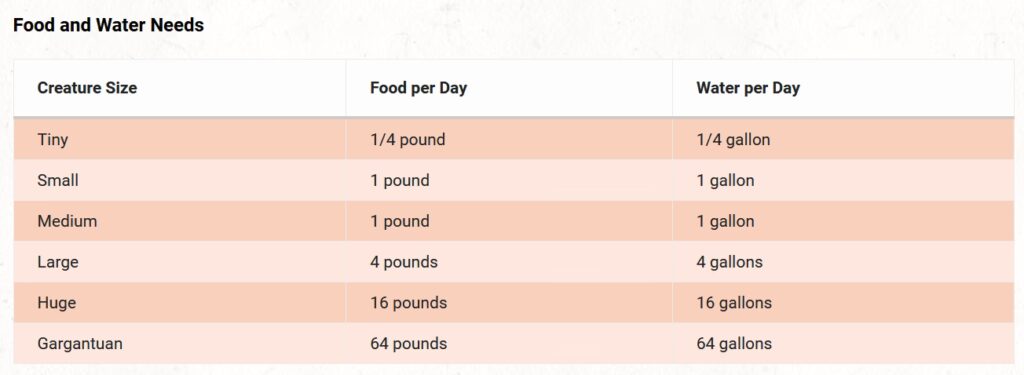Click the 4 gallons water cell
The width and height of the screenshot is (1024, 375).
[843, 262]
